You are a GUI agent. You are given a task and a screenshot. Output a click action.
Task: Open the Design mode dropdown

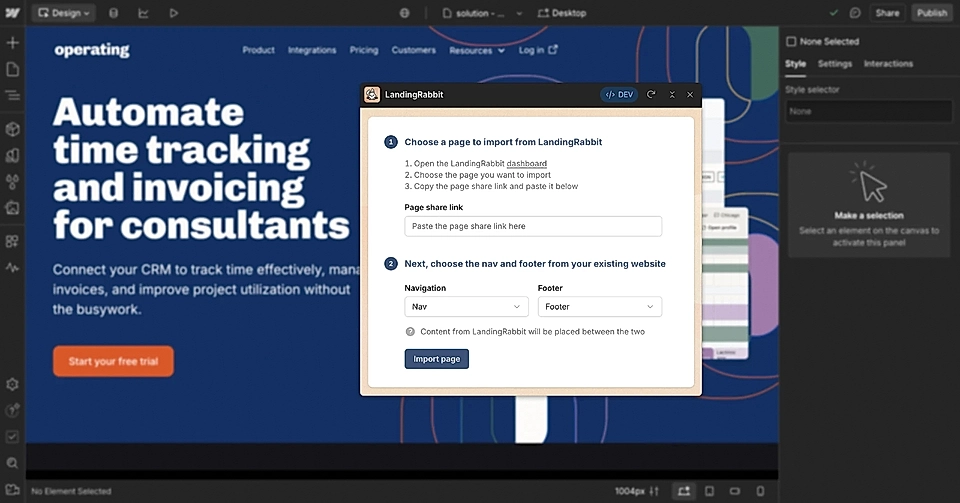64,13
